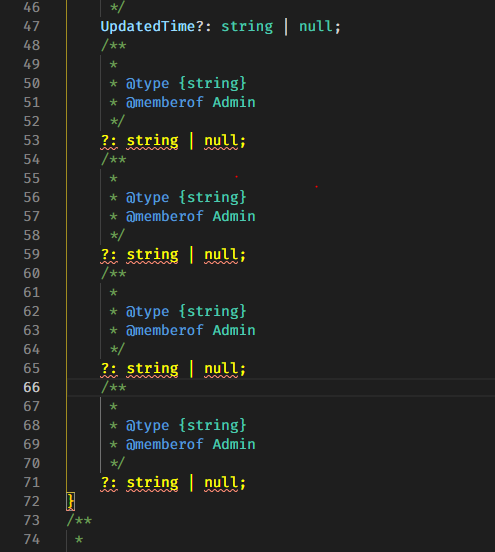Click Admin in the comment on line 69
The height and width of the screenshot is (552, 495).
[234, 445]
